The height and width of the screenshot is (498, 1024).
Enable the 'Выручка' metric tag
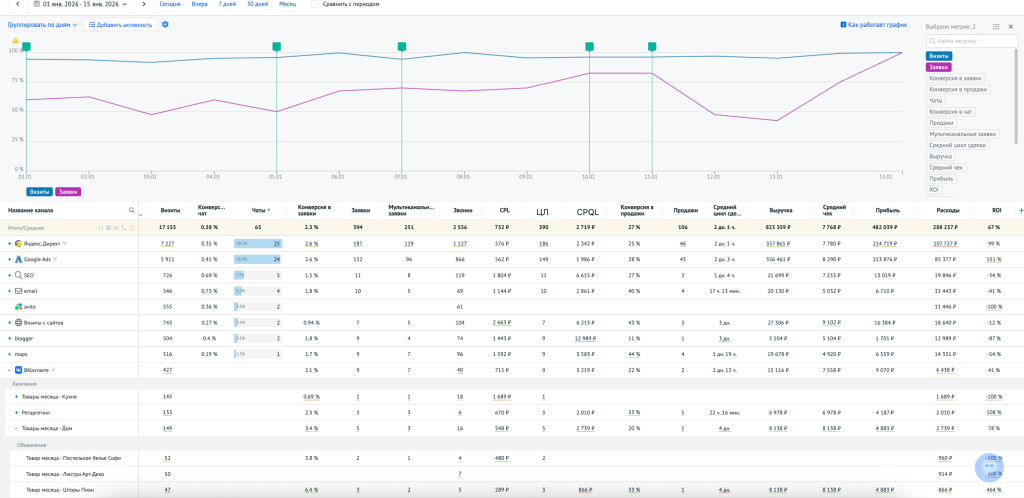[x=940, y=156]
